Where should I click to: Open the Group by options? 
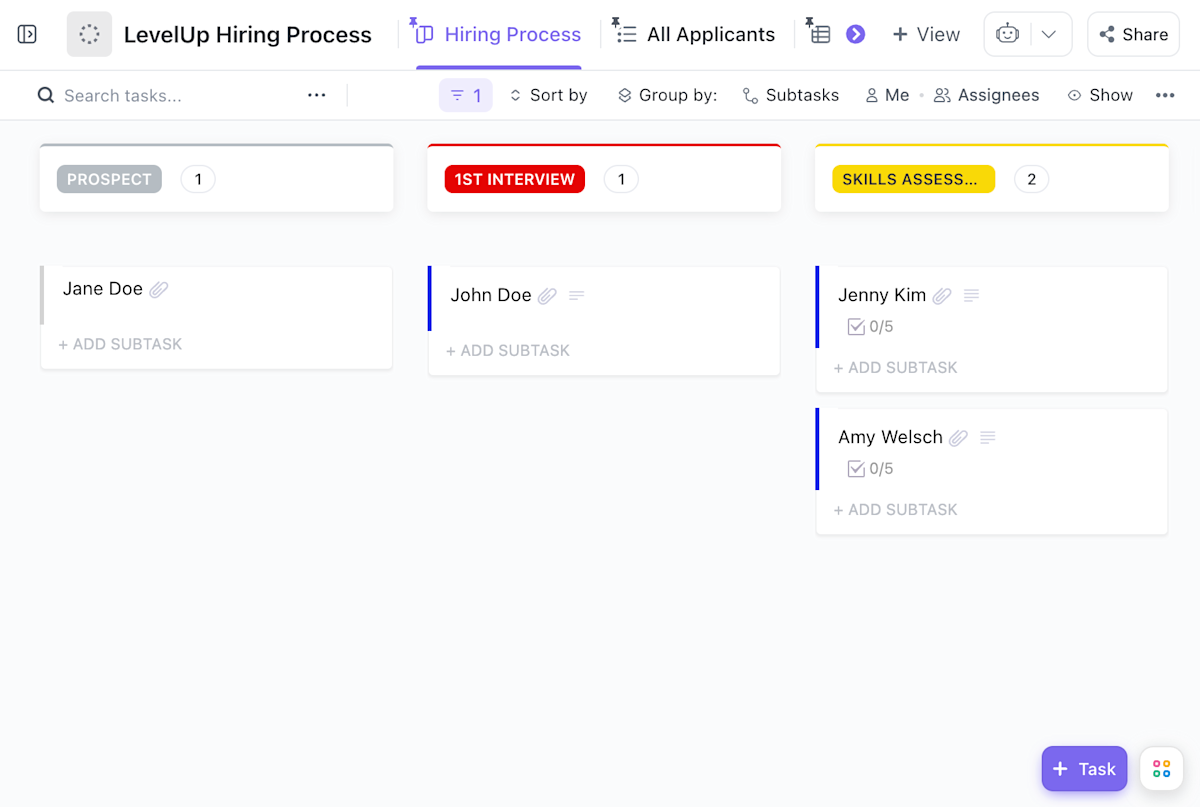(666, 95)
